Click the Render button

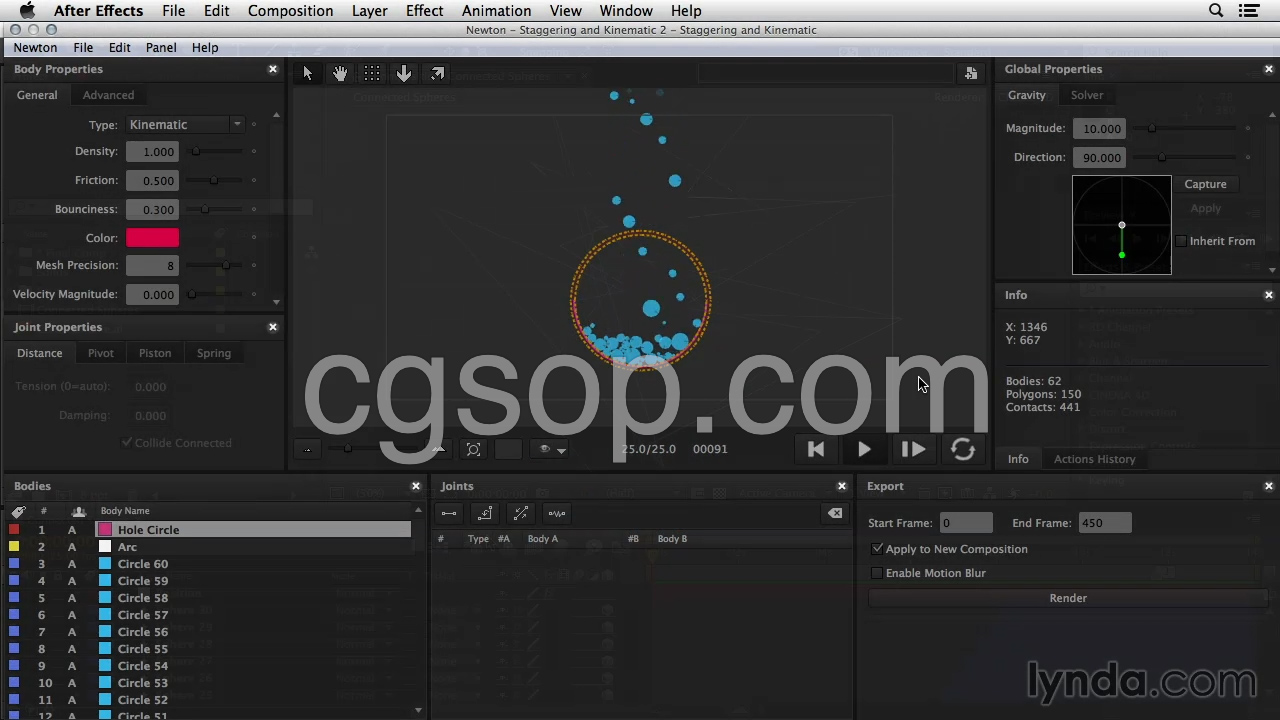pyautogui.click(x=1068, y=598)
